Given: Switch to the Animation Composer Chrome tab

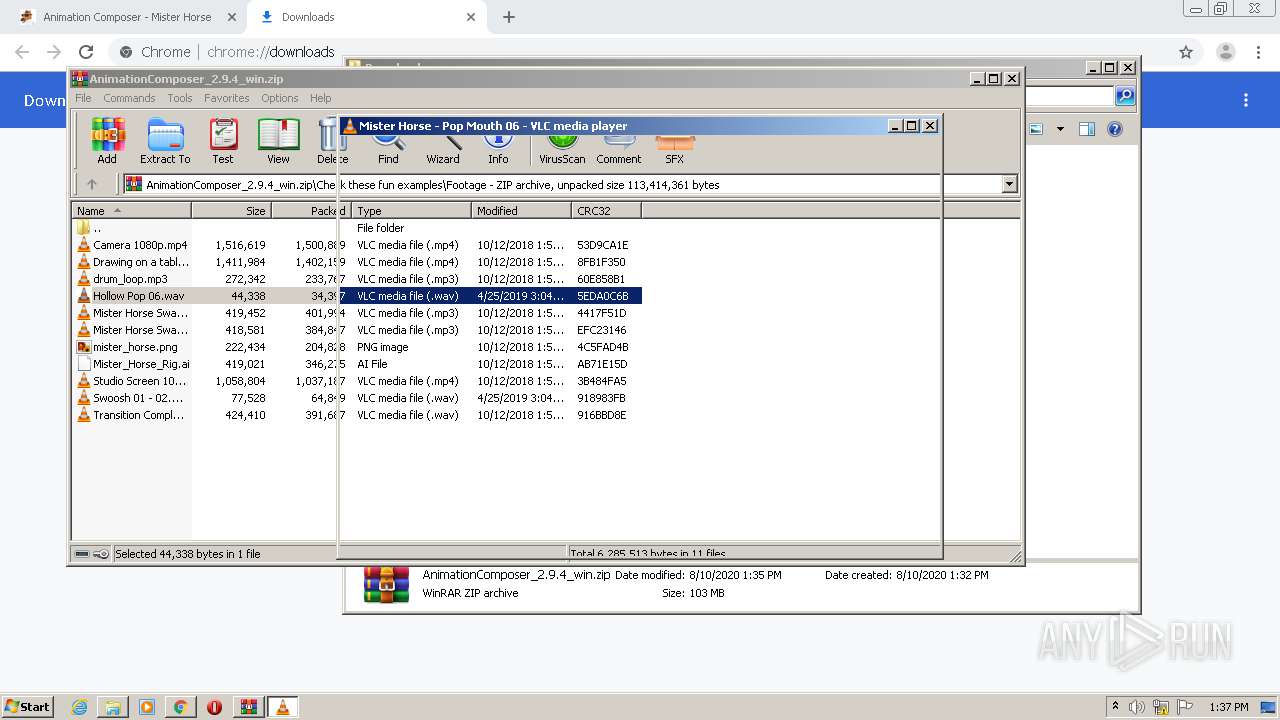Looking at the screenshot, I should coord(127,17).
